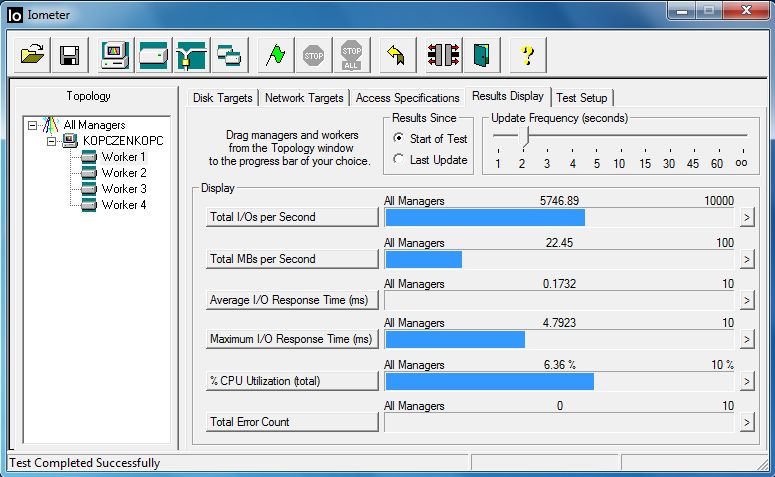The width and height of the screenshot is (775, 477).
Task: Click Iometer logo in title bar
Action: click(x=15, y=15)
